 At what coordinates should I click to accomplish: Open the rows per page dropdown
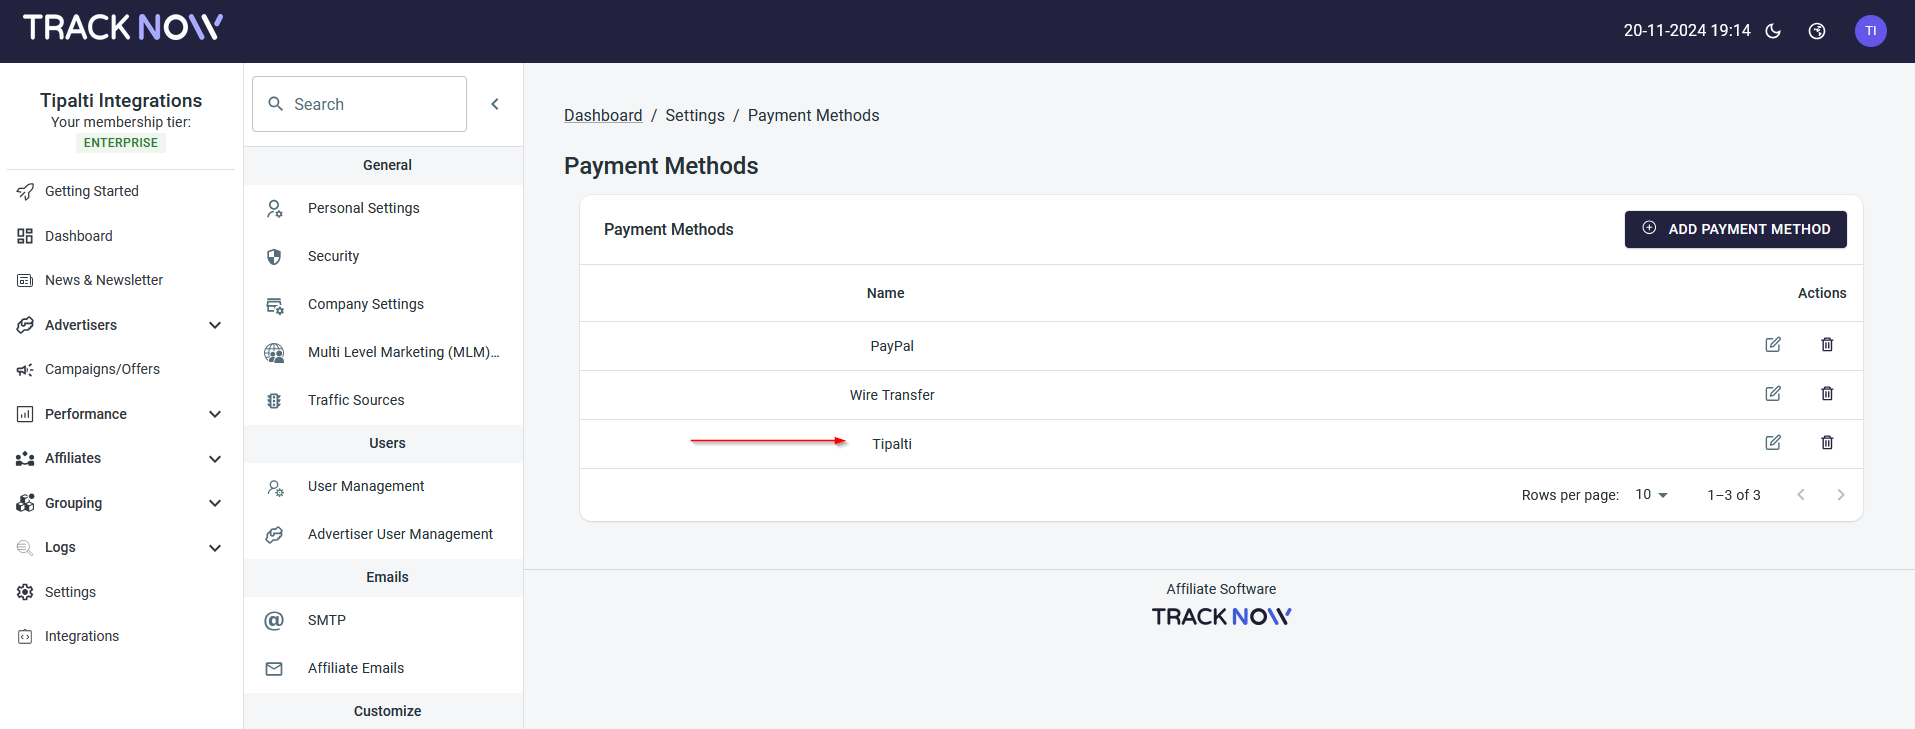click(x=1651, y=495)
